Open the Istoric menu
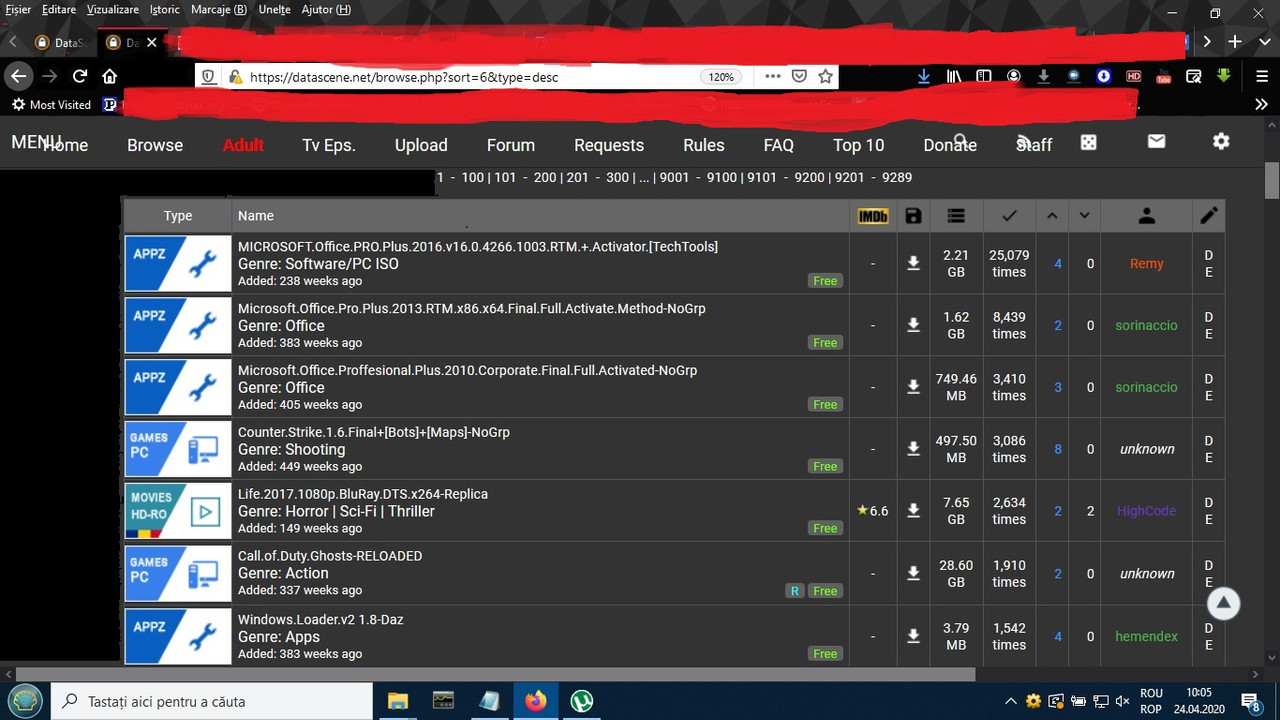The width and height of the screenshot is (1280, 720). coord(165,10)
